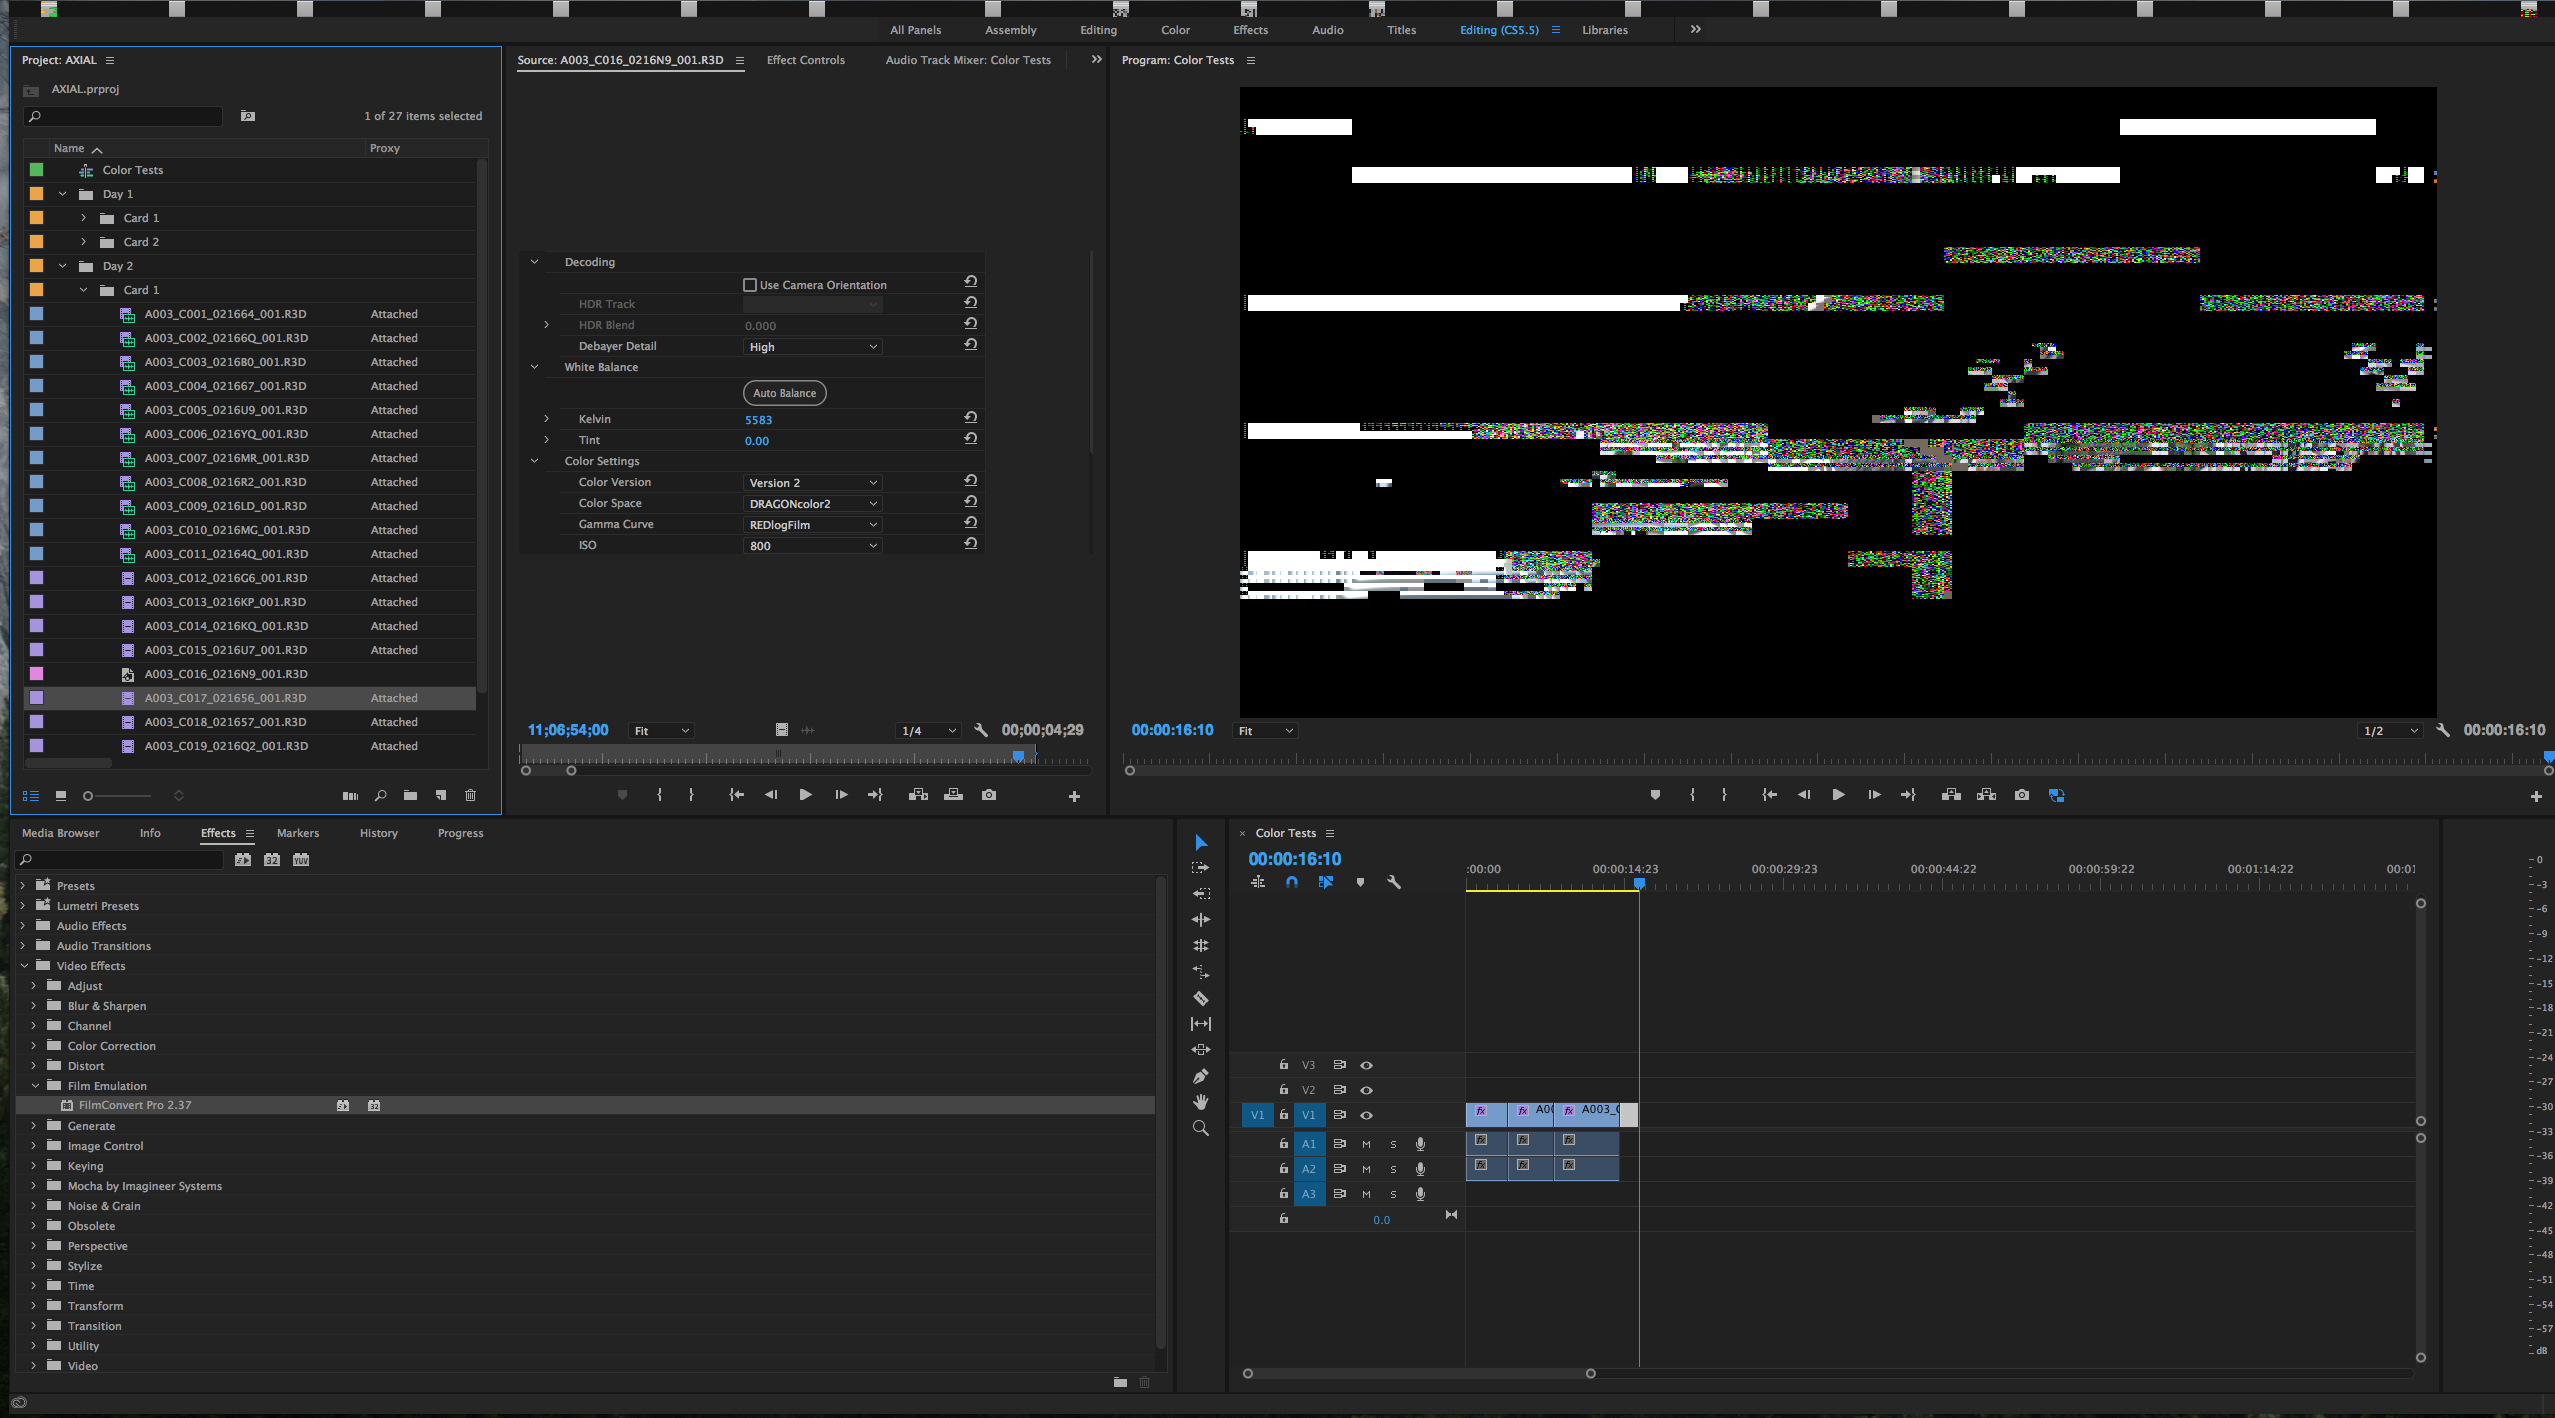This screenshot has height=1418, width=2555.
Task: Select the Track Select Forward tool
Action: tap(1202, 868)
